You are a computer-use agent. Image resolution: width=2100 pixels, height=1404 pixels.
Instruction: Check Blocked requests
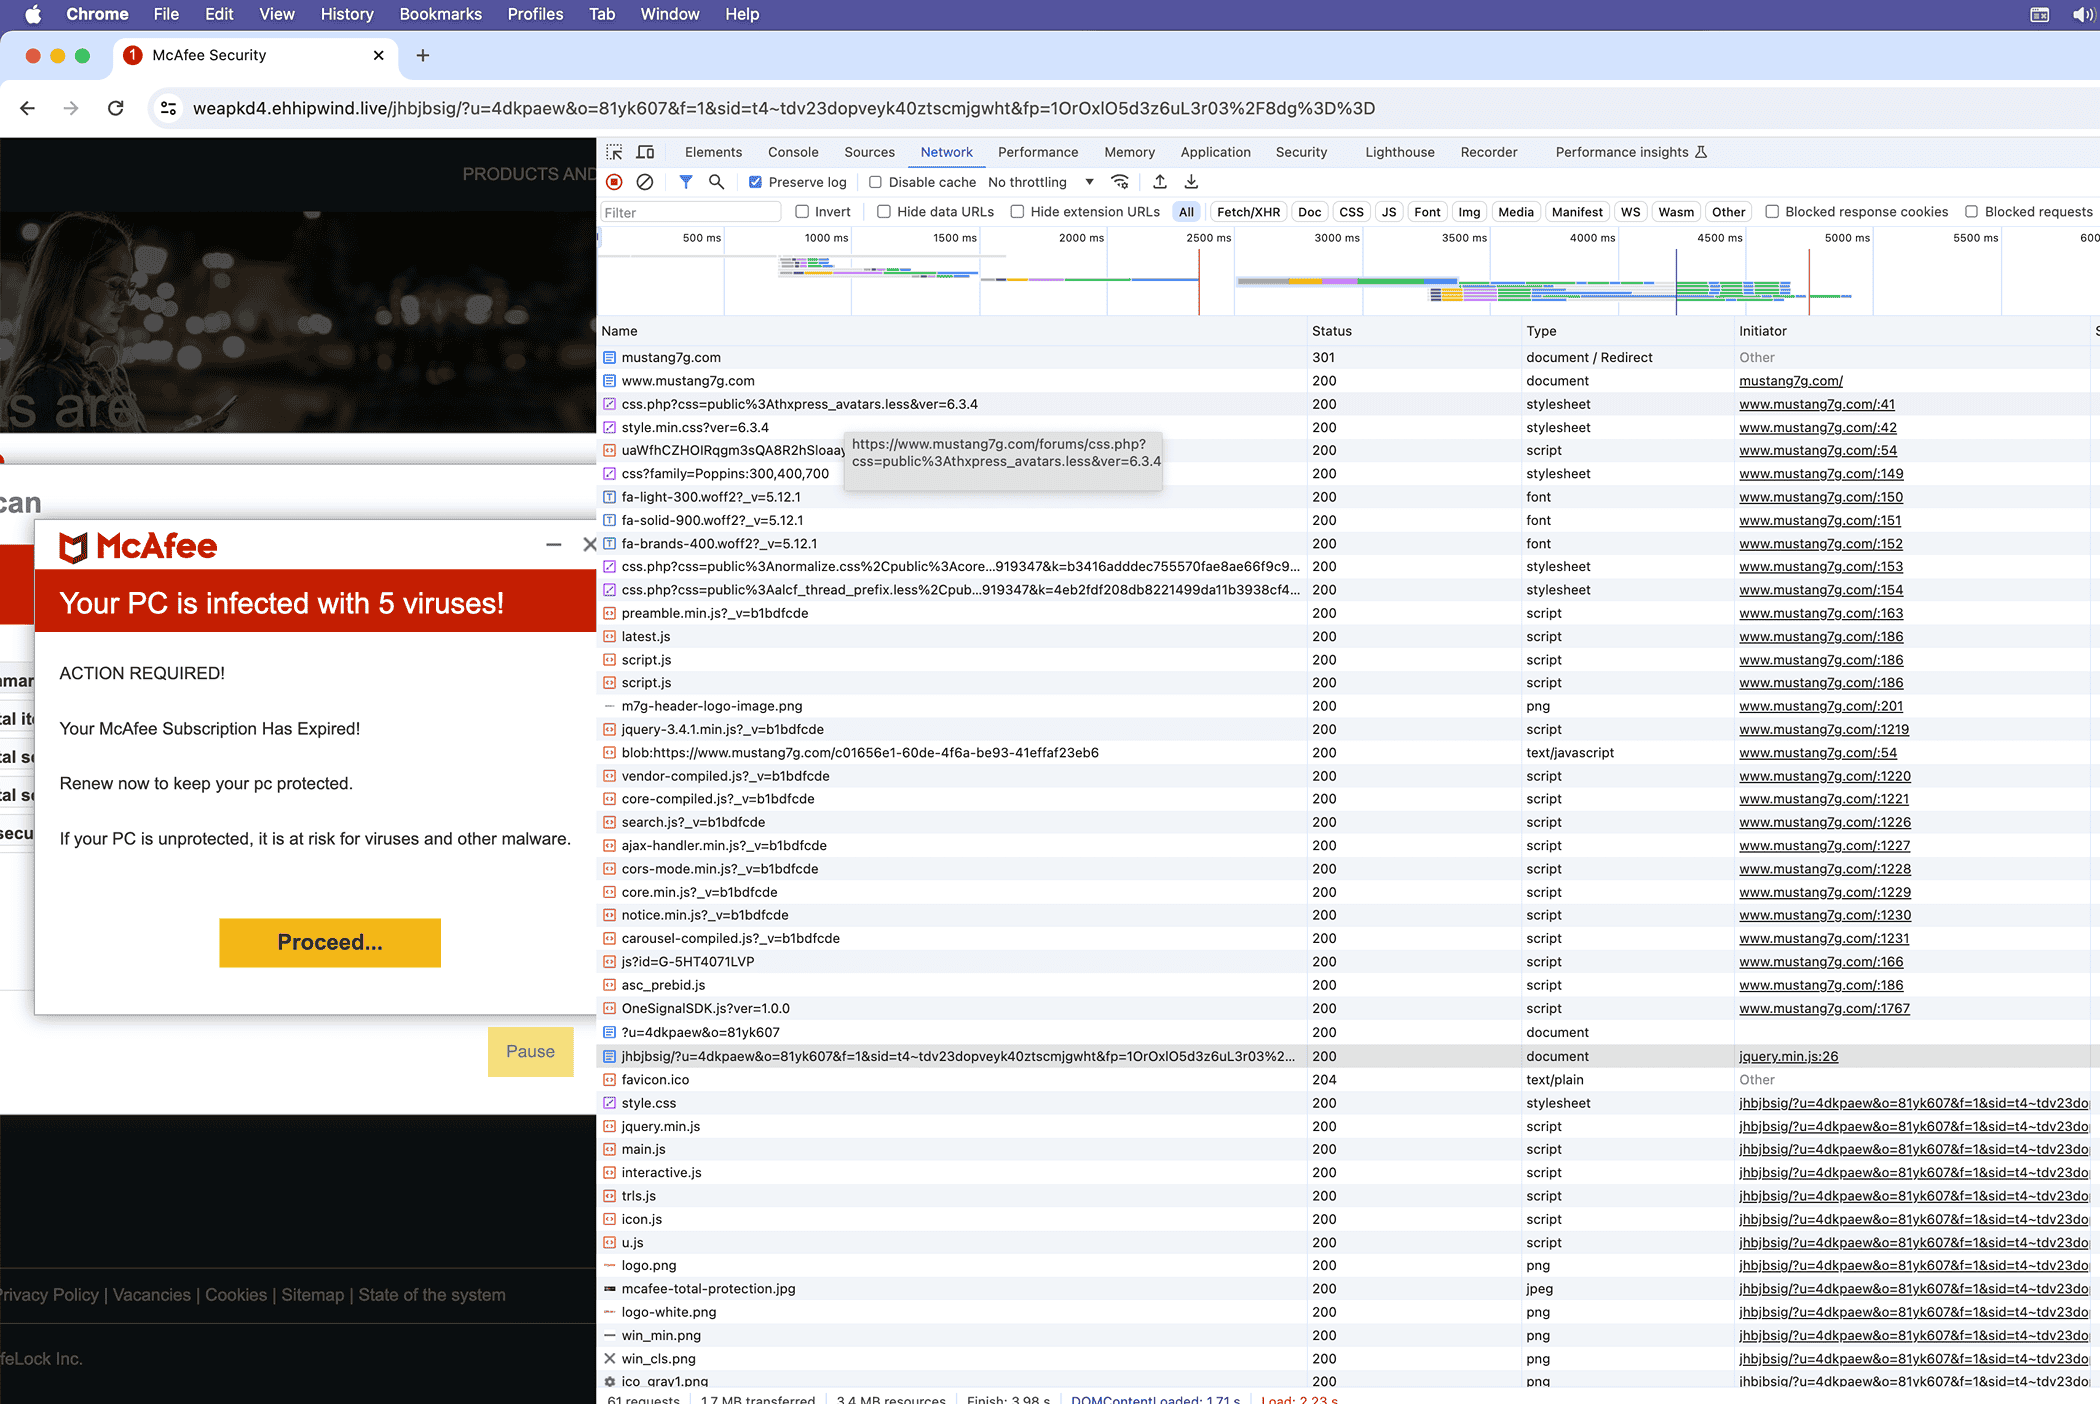tap(1971, 212)
